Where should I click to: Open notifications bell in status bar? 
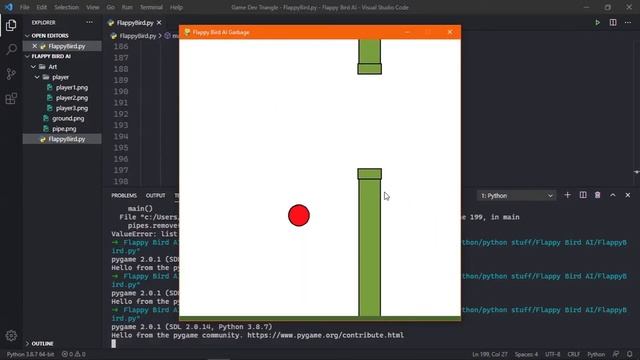[x=629, y=354]
